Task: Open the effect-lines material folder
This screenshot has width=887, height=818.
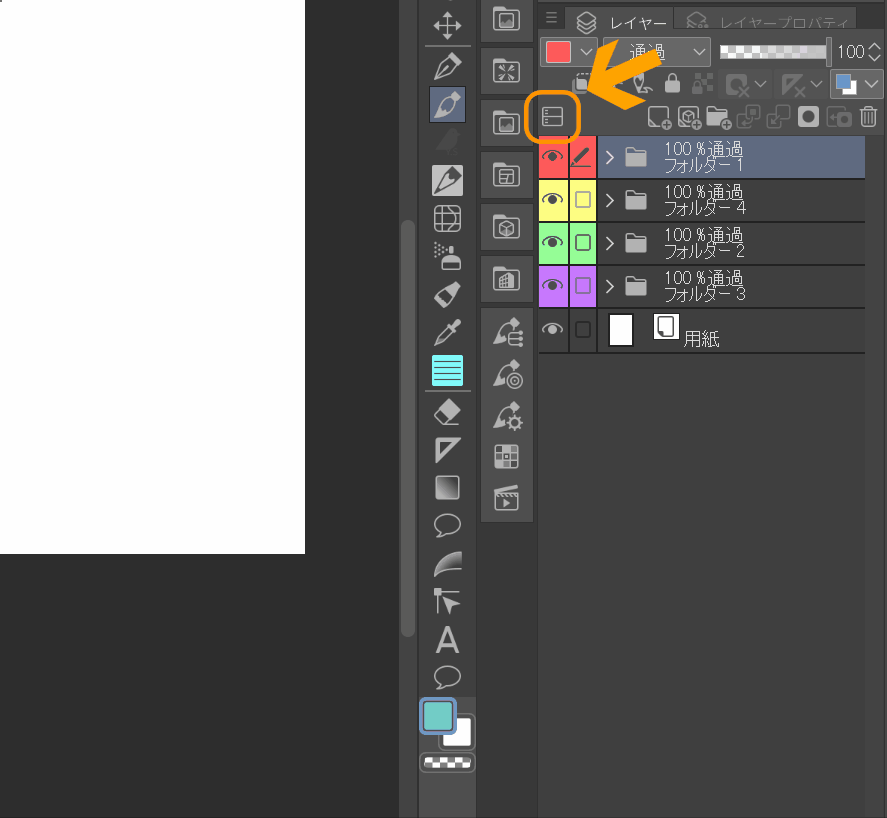Action: 506,71
